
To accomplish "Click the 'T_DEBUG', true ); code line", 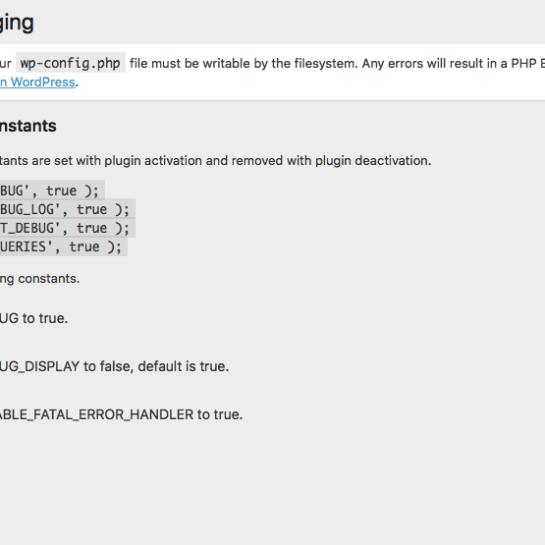I will (67, 228).
